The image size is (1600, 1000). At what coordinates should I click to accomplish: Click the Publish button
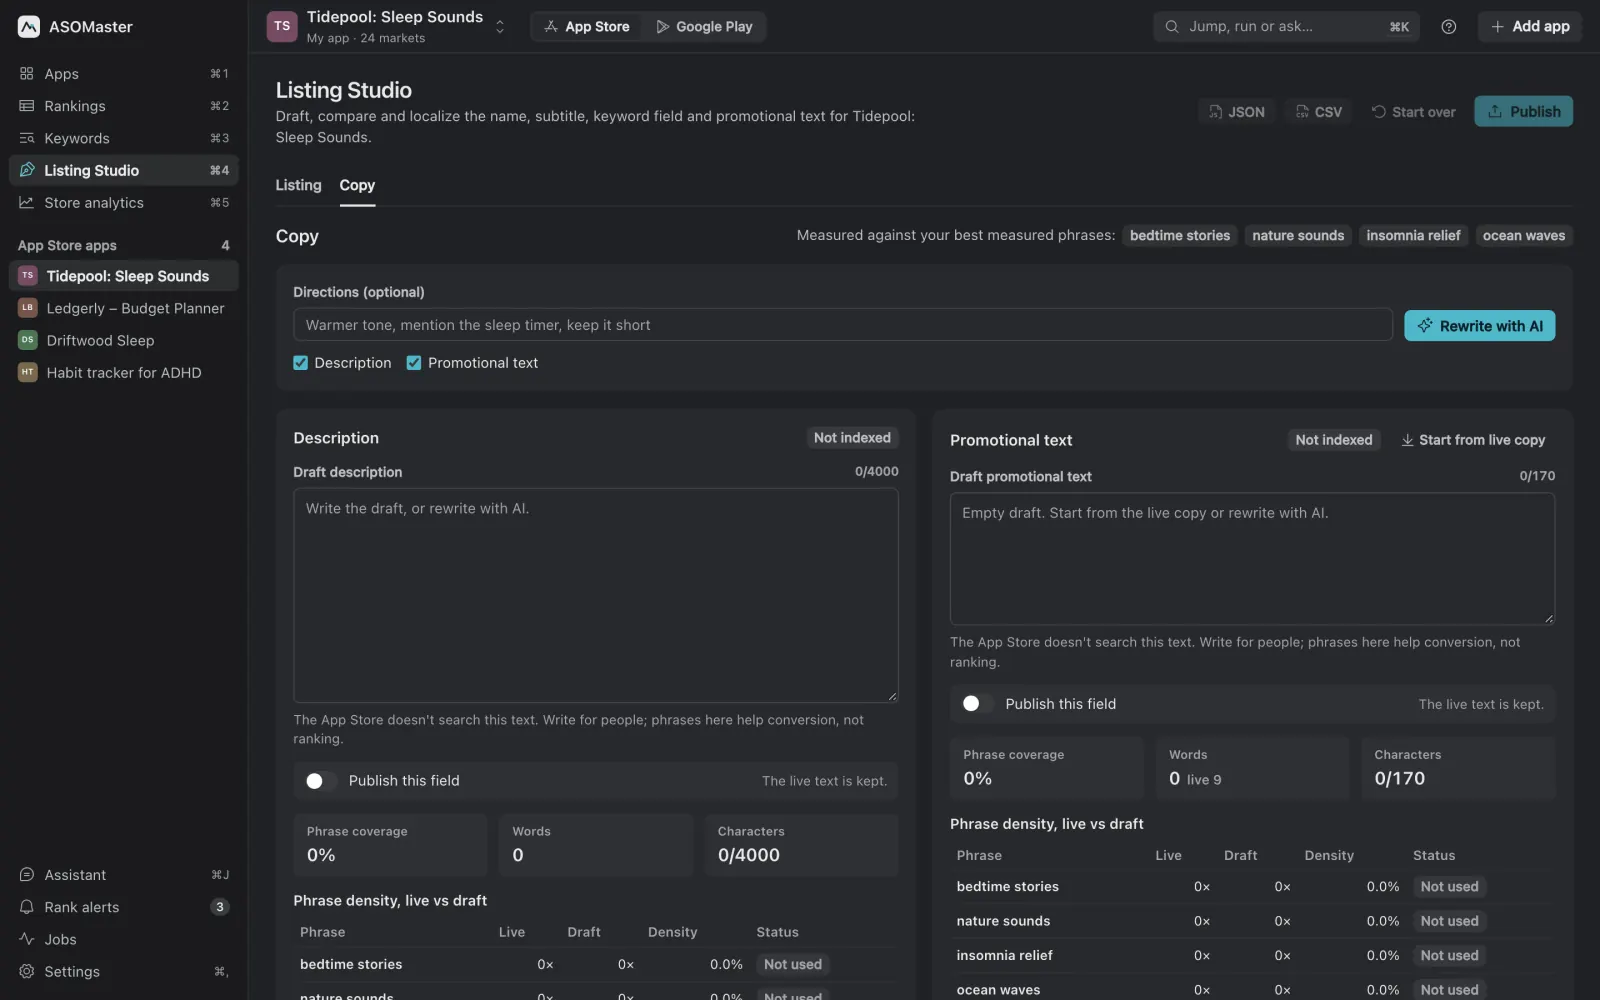click(x=1523, y=112)
